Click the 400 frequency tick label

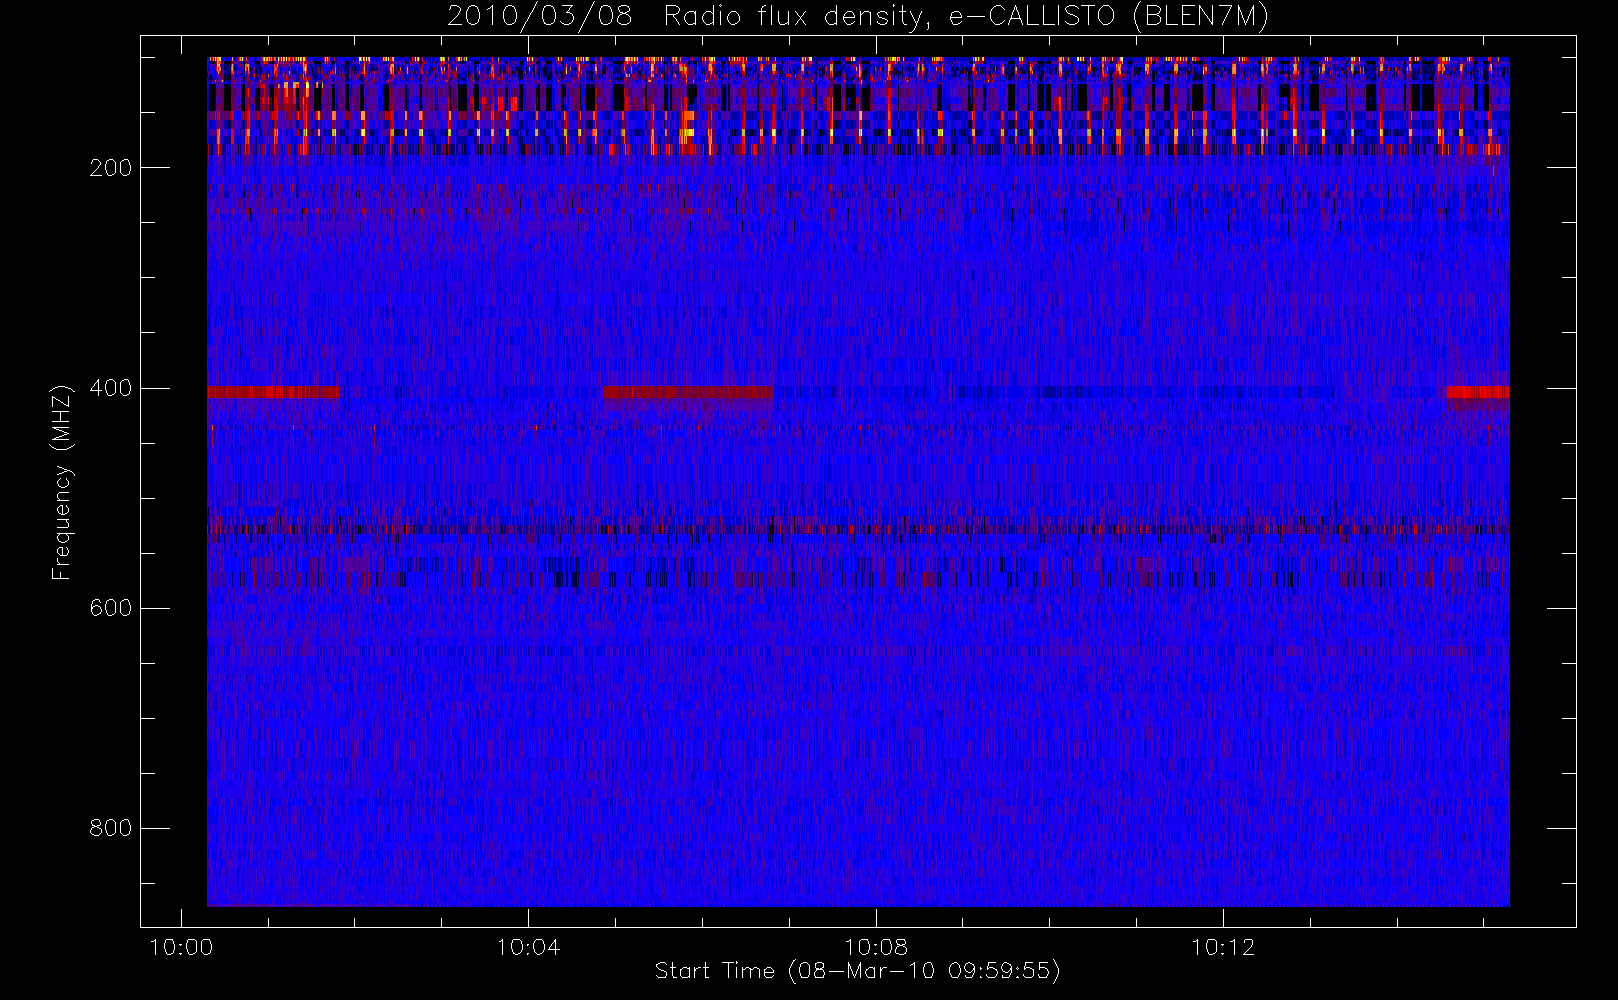110,388
